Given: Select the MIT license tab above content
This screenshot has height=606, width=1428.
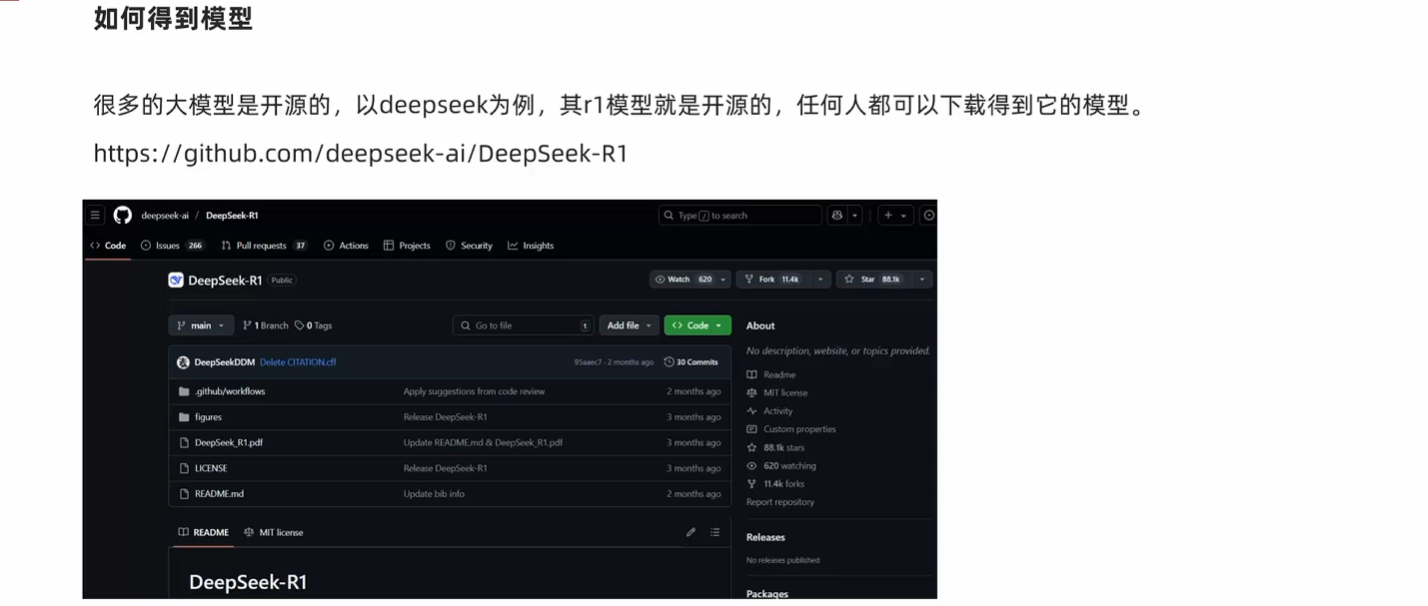Looking at the screenshot, I should (x=273, y=532).
